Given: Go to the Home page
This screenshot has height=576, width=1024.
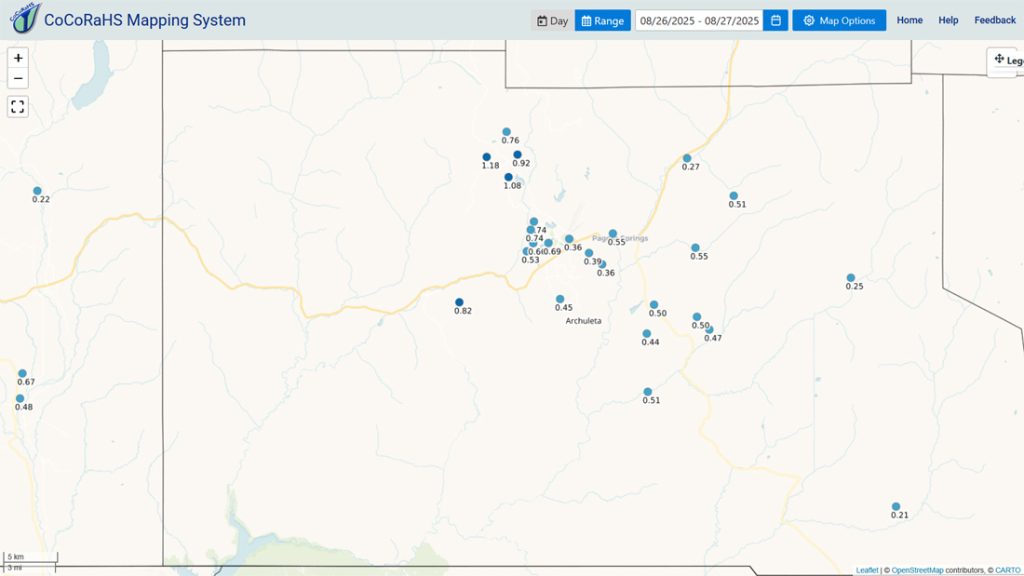Looking at the screenshot, I should click(x=910, y=20).
